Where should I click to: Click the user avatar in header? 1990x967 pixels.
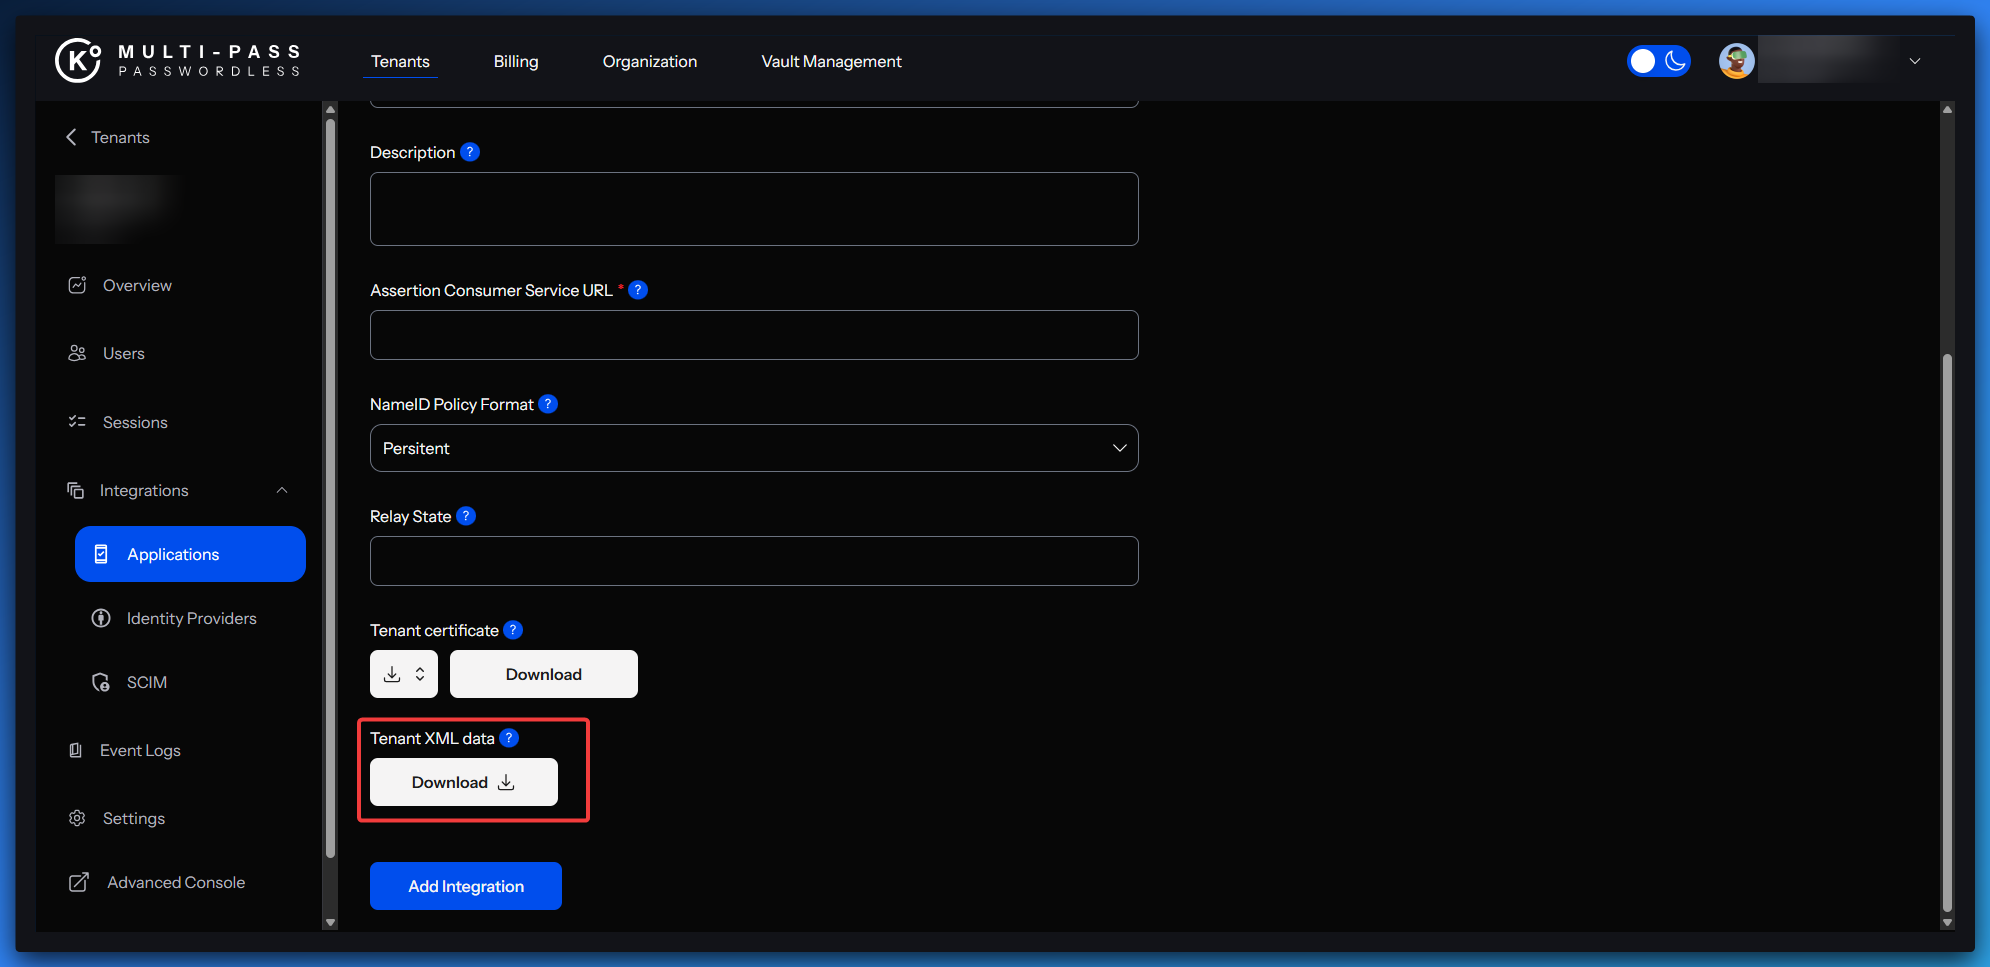(x=1736, y=61)
